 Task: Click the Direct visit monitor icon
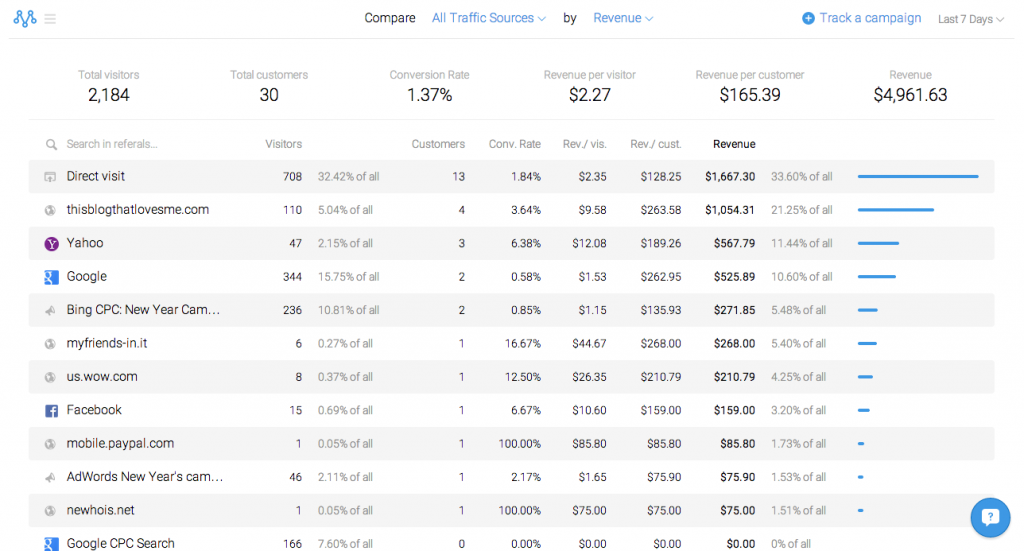[50, 177]
